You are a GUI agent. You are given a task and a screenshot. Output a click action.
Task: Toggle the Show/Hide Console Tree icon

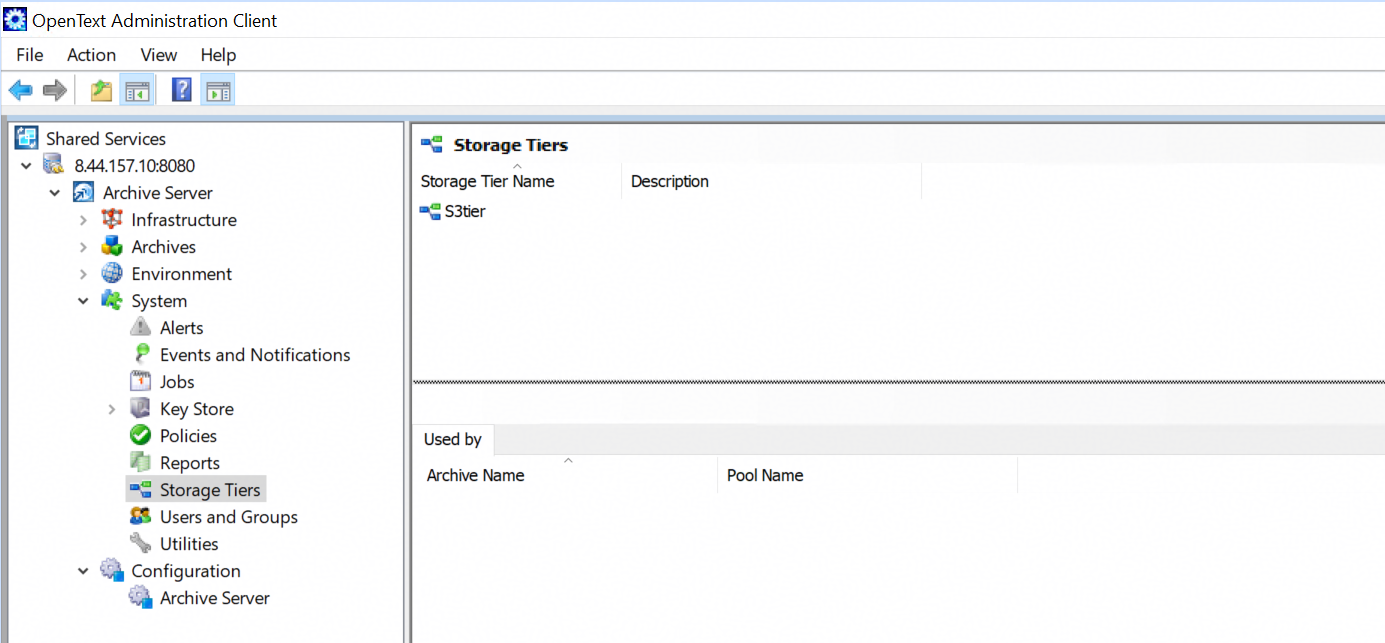click(136, 91)
